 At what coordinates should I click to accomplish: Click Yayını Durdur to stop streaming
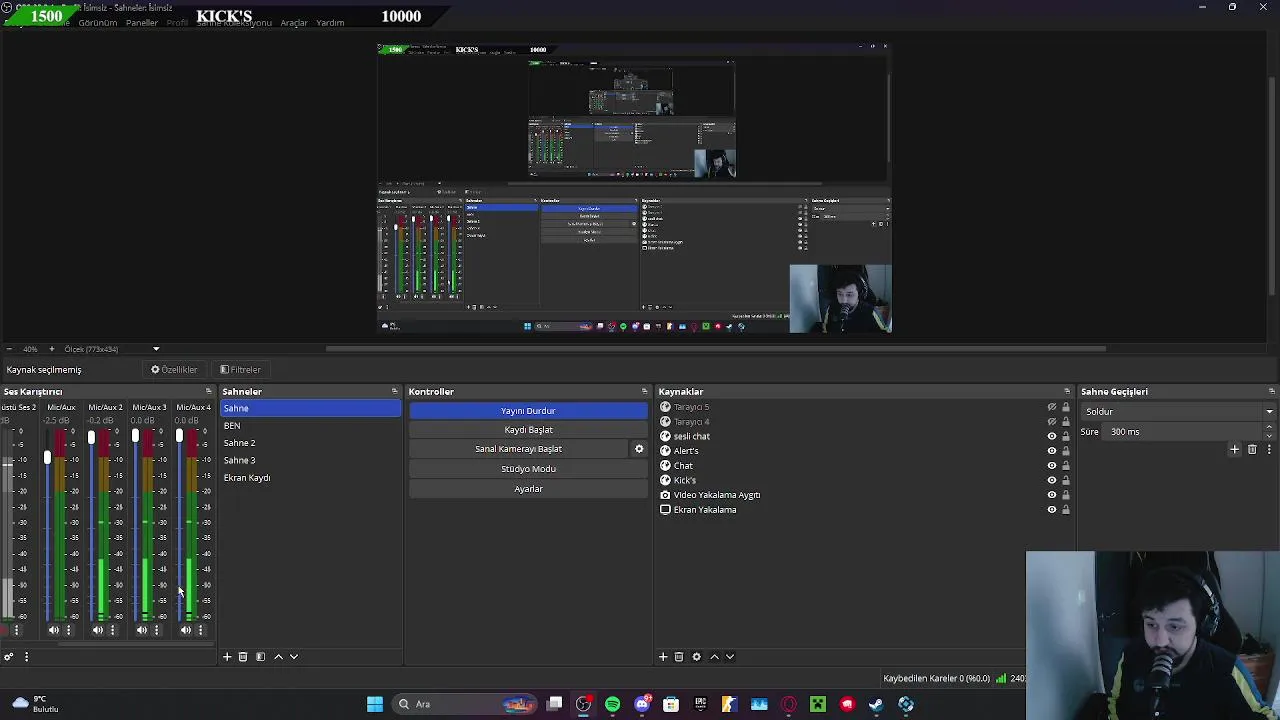pyautogui.click(x=528, y=411)
